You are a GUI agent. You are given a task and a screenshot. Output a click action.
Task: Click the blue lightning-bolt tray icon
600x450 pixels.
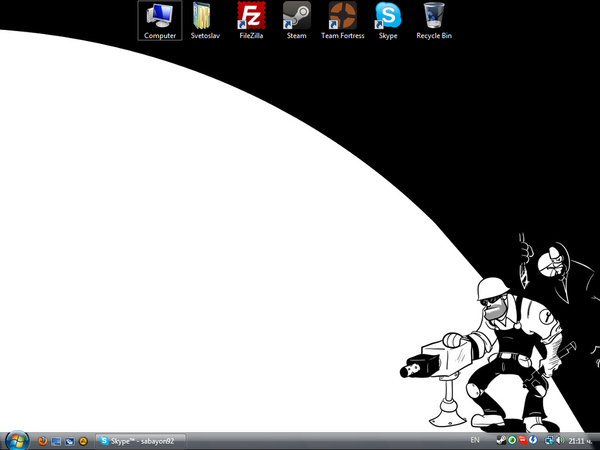[532, 440]
